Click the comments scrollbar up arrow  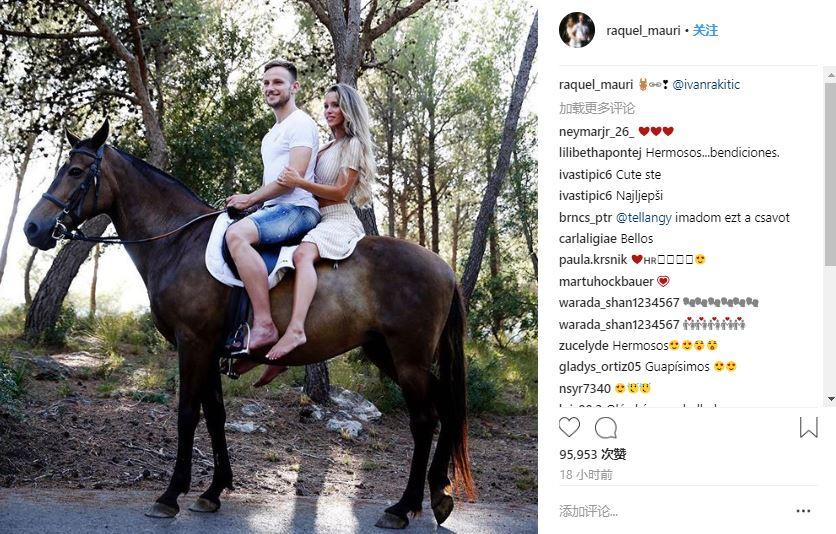tap(830, 77)
